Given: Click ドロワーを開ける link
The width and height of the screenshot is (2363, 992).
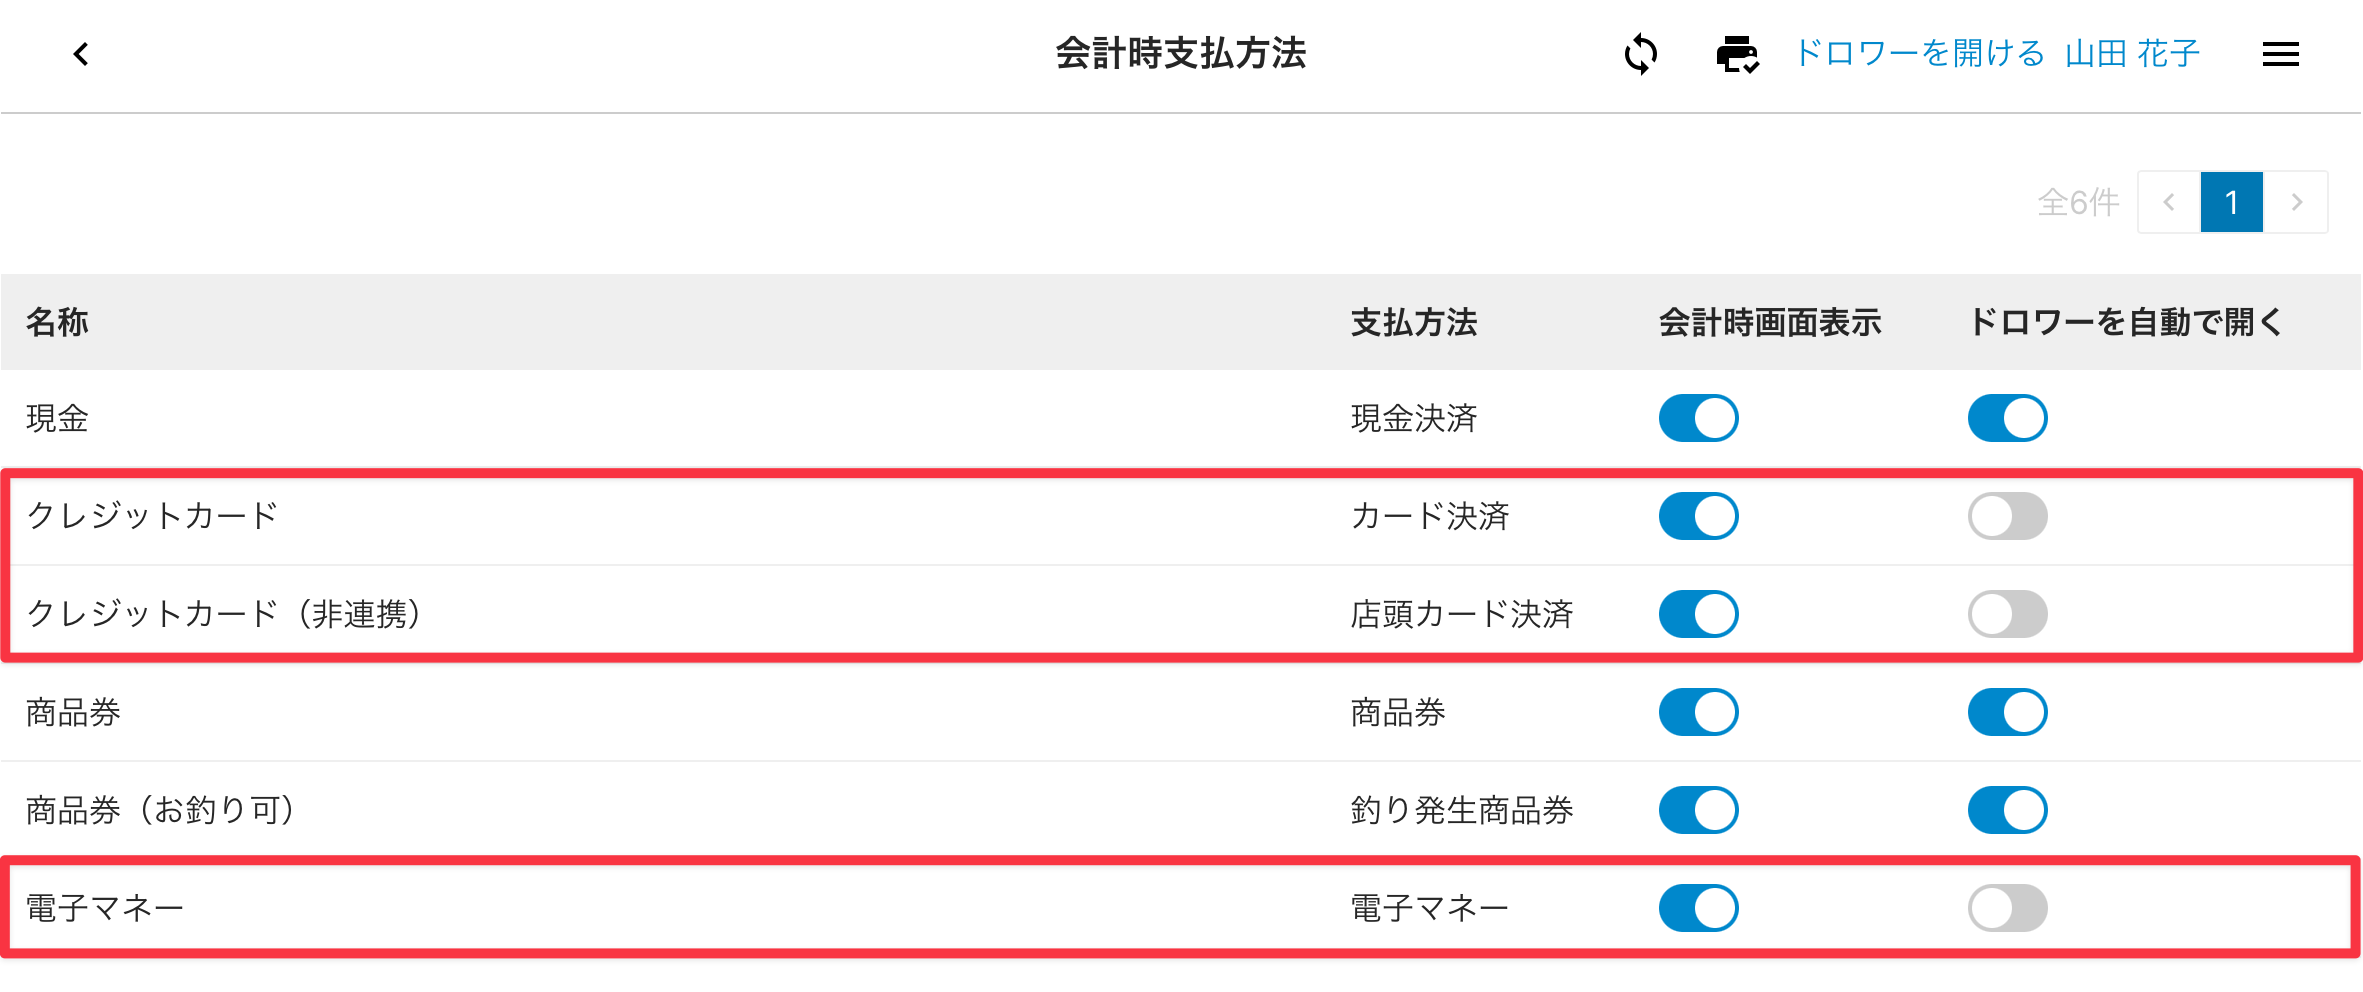Looking at the screenshot, I should click(x=1920, y=54).
